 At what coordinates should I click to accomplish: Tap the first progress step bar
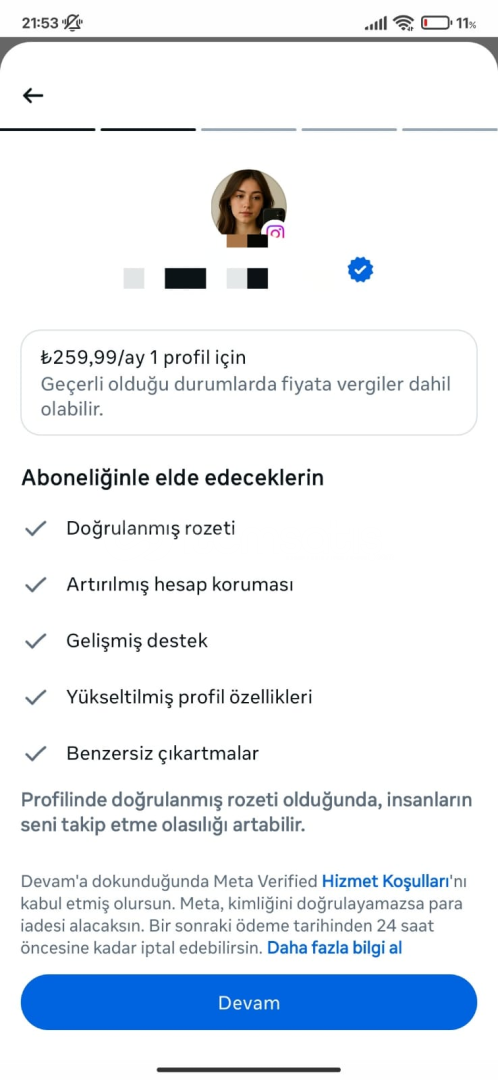point(48,129)
